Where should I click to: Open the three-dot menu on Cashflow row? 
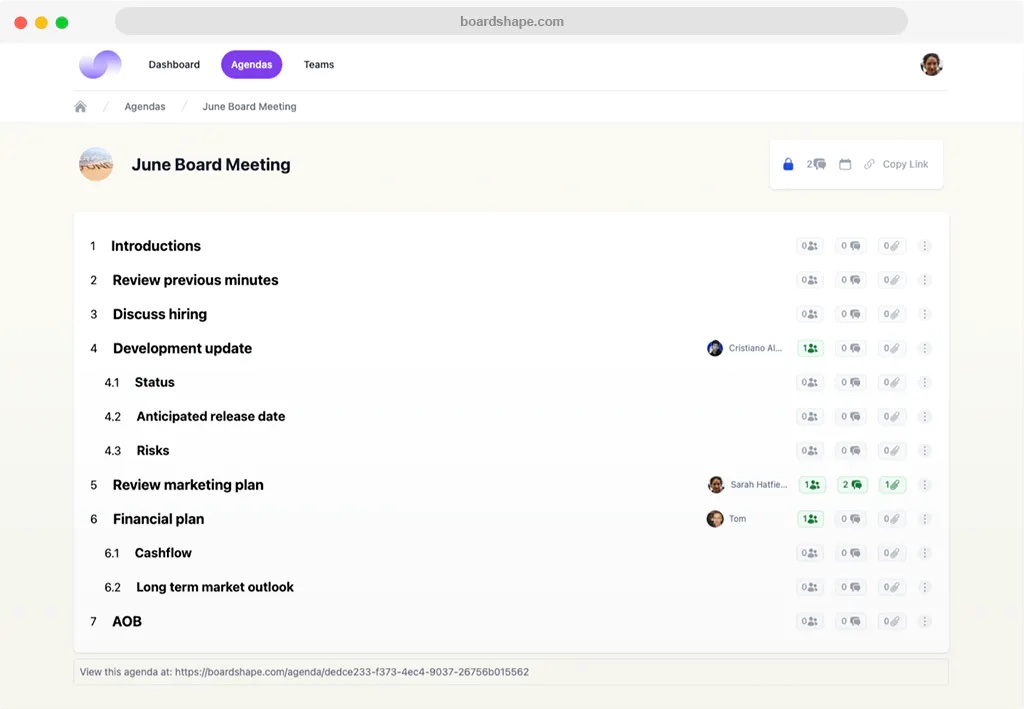click(925, 552)
